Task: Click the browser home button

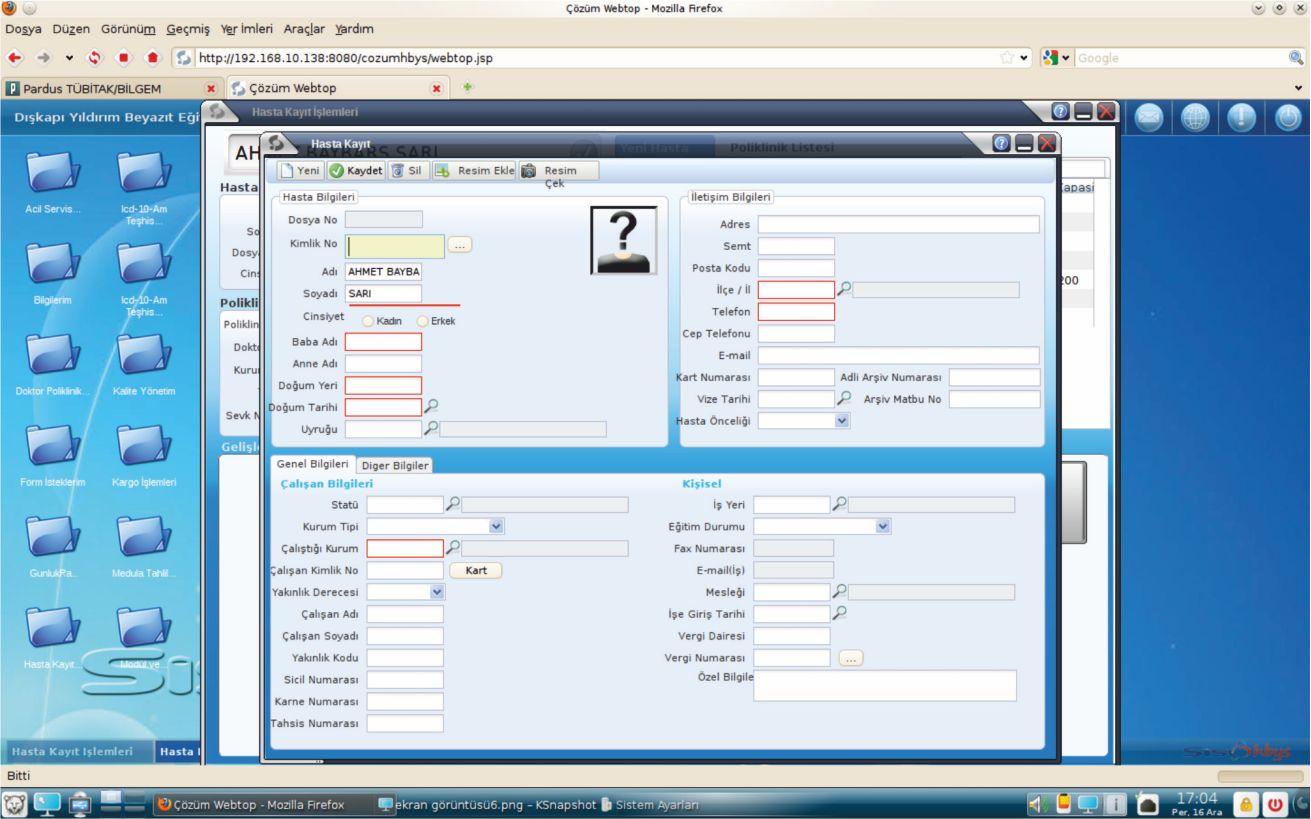Action: tap(153, 58)
